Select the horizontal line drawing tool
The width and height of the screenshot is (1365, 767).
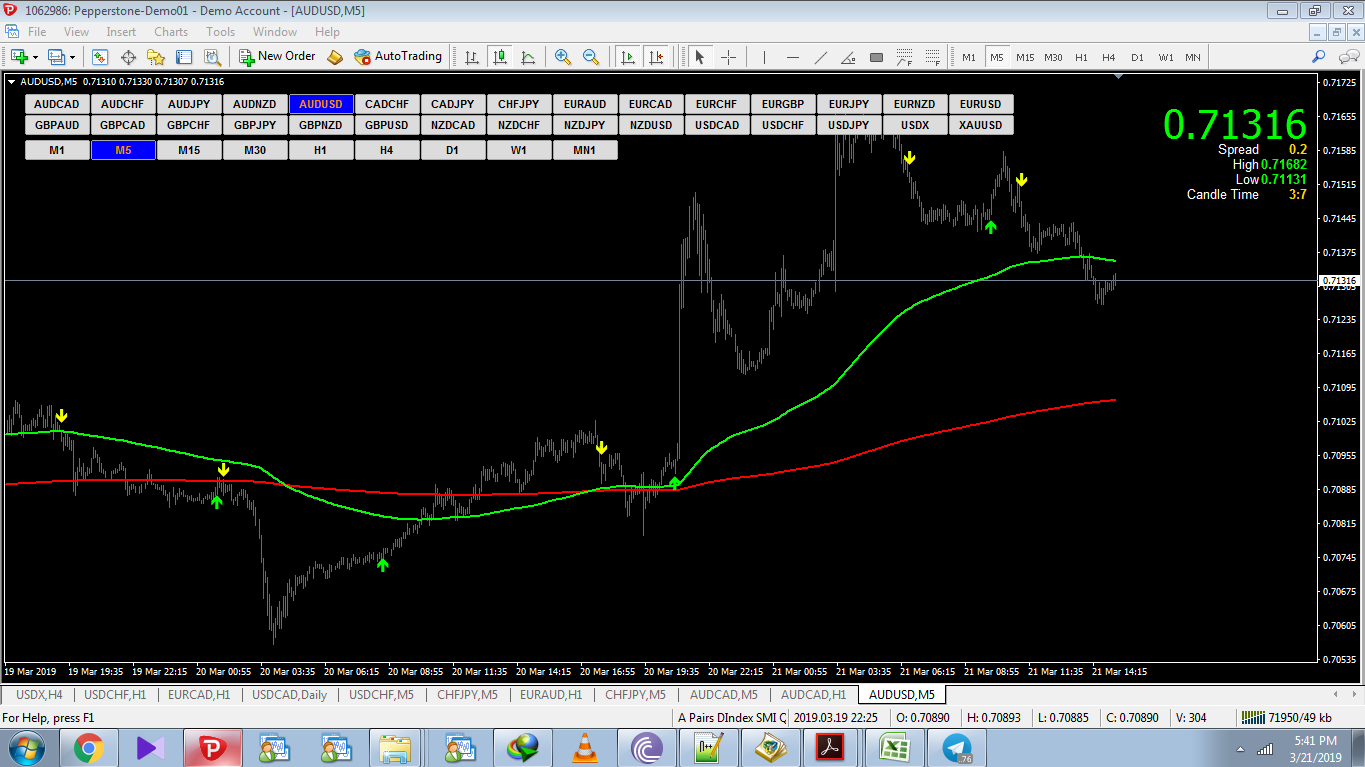[793, 57]
